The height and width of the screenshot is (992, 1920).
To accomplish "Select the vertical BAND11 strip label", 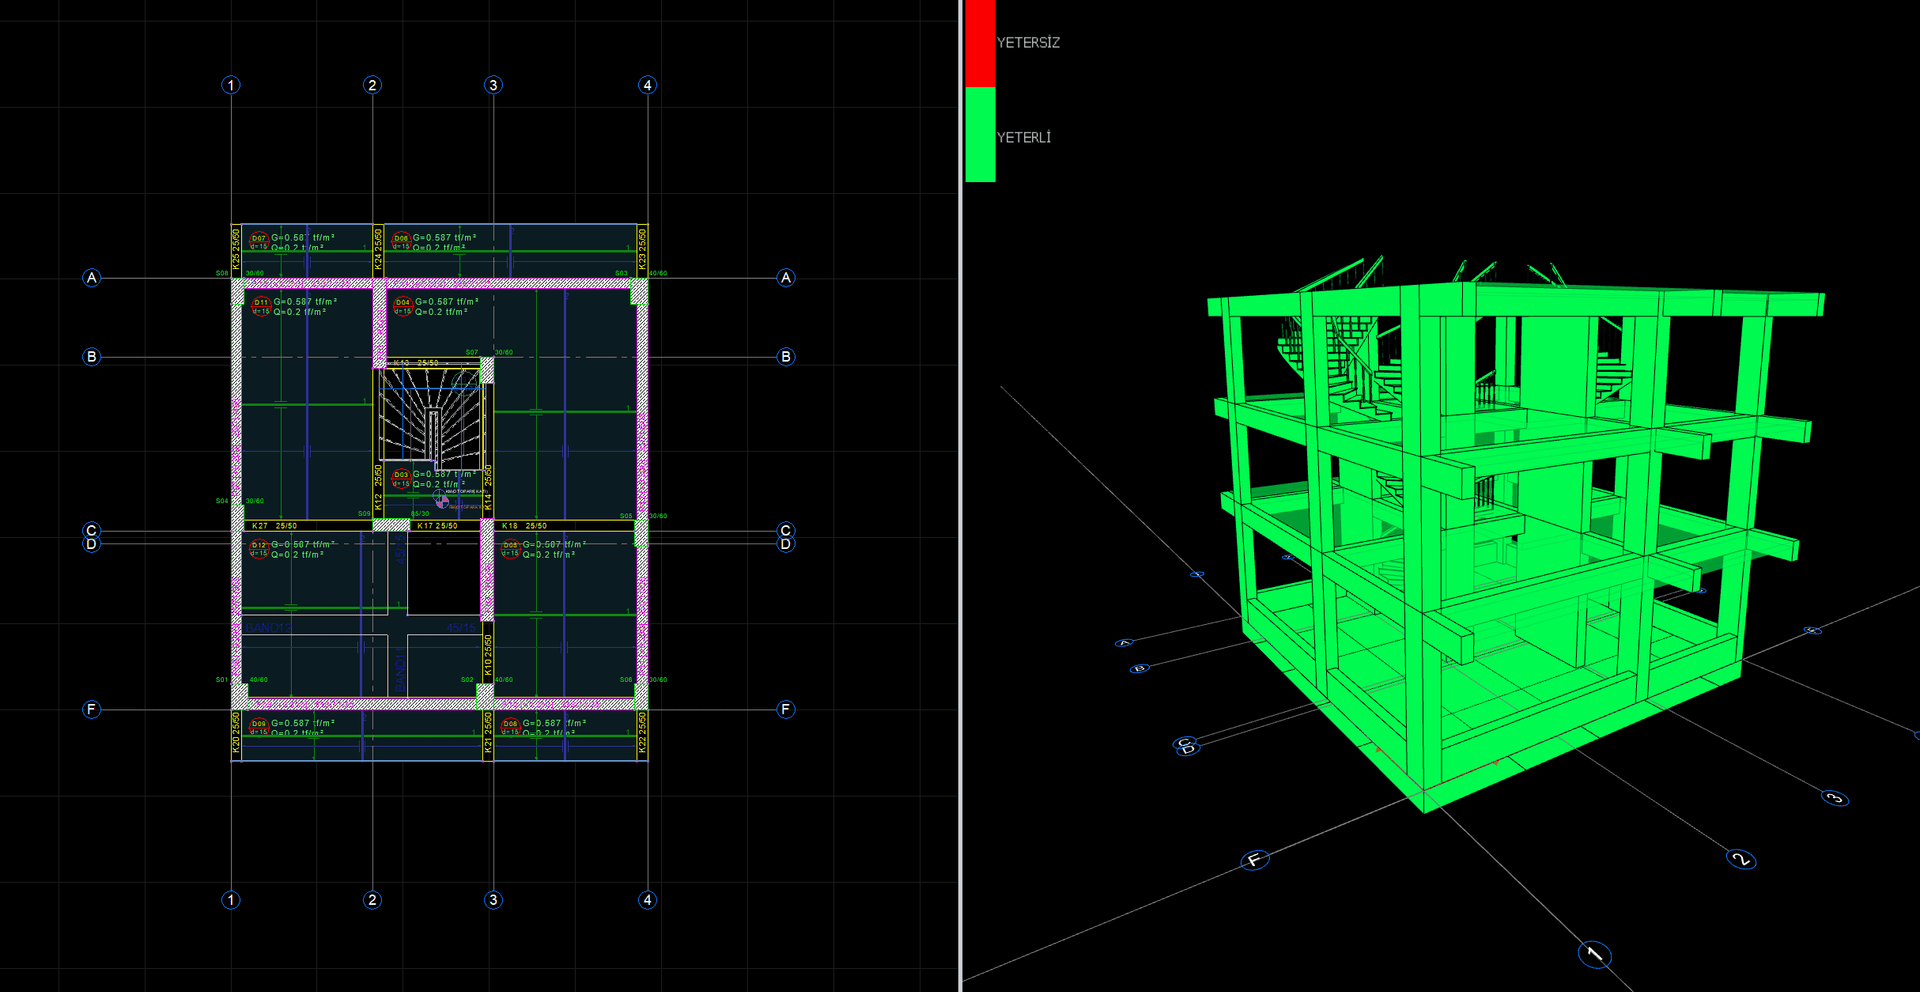I will (x=401, y=669).
